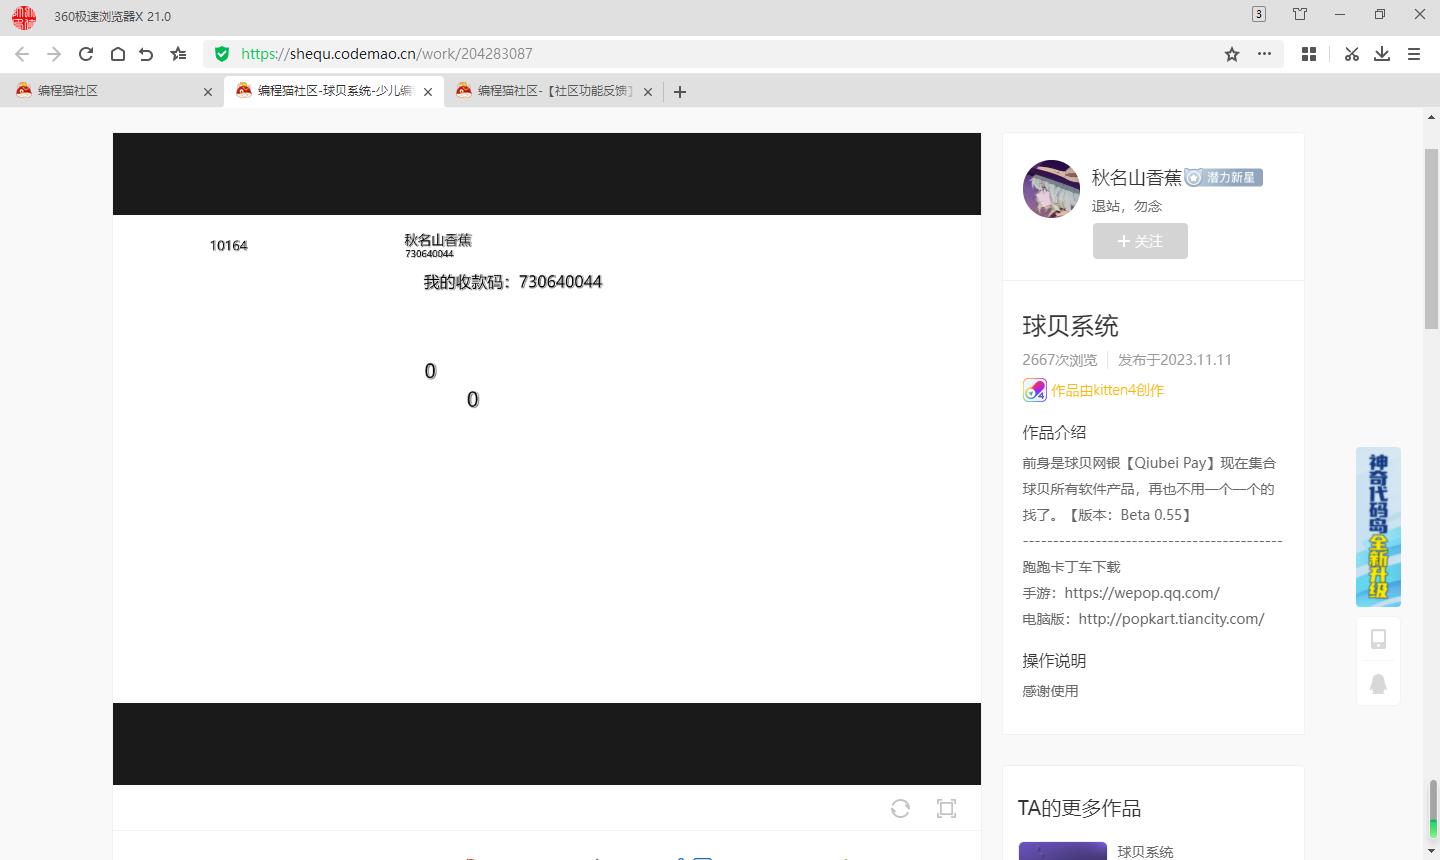
Task: Click the tab count box icon
Action: tap(1259, 14)
